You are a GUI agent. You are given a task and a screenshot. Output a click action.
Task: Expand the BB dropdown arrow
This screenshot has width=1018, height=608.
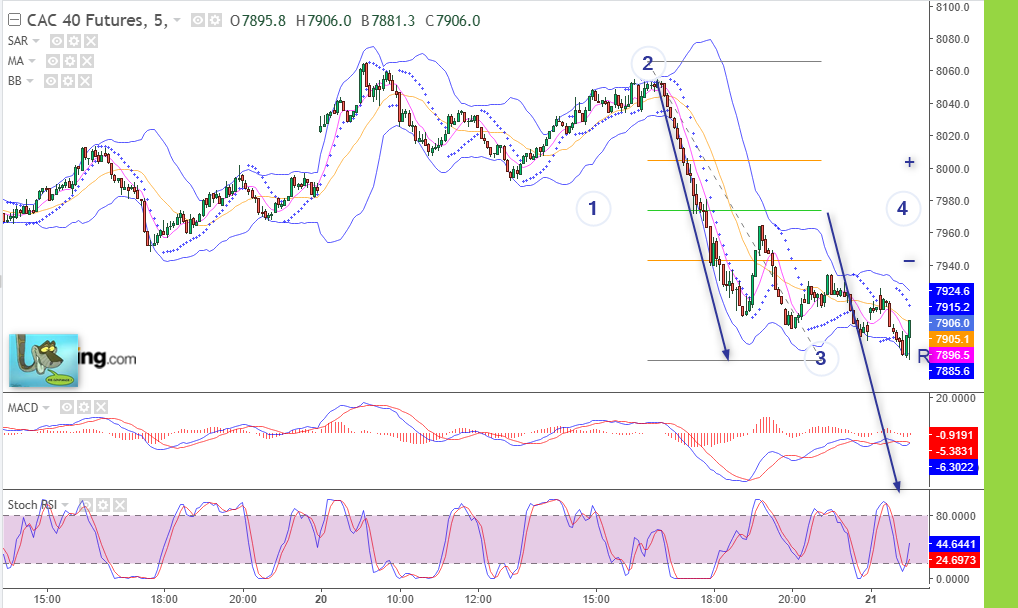pos(30,81)
